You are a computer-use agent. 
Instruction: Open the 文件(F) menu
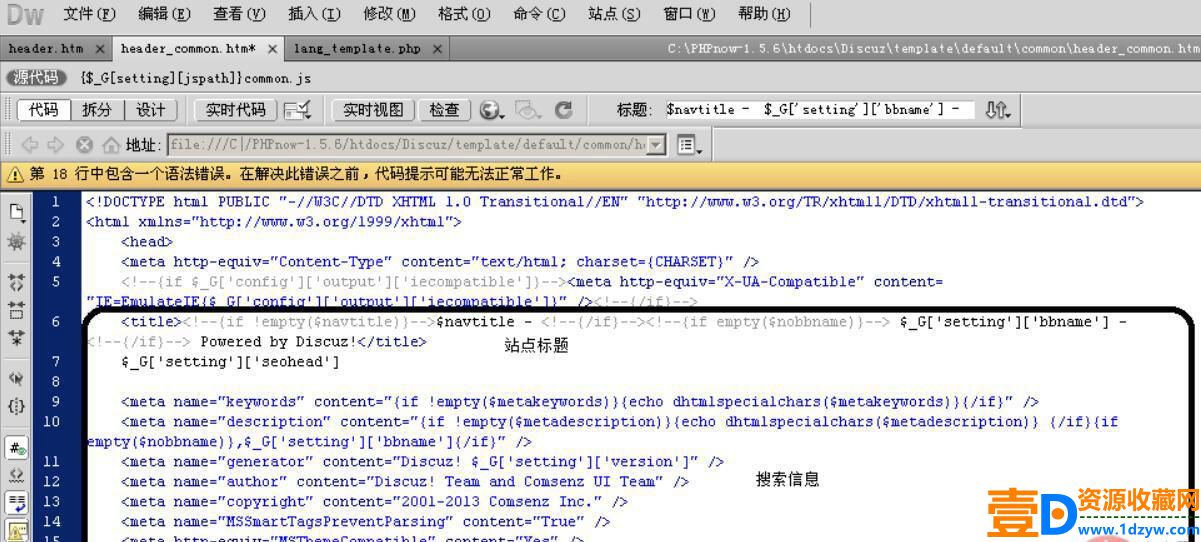89,14
